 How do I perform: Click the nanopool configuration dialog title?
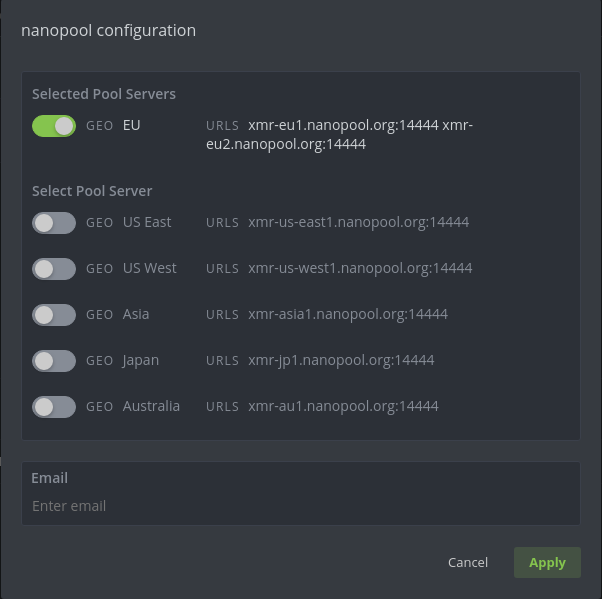(109, 30)
